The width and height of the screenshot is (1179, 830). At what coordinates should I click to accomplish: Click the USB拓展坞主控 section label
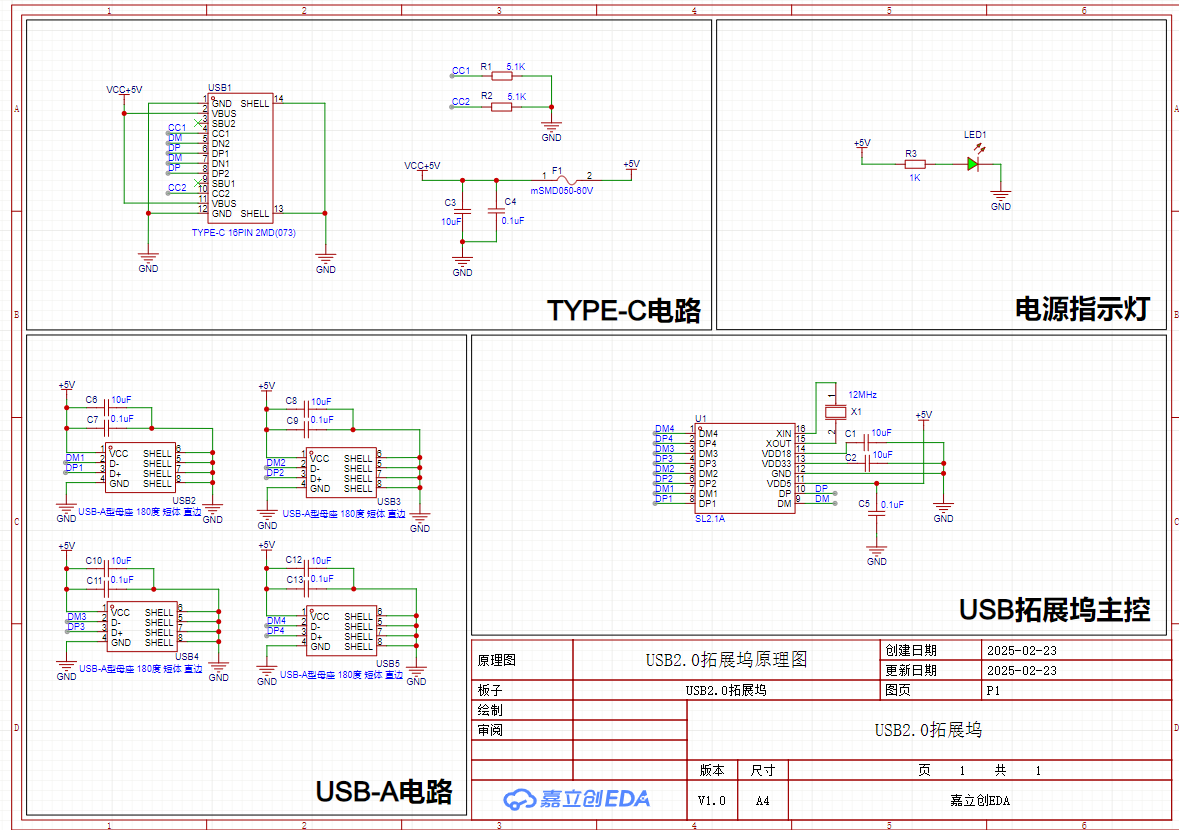1054,609
